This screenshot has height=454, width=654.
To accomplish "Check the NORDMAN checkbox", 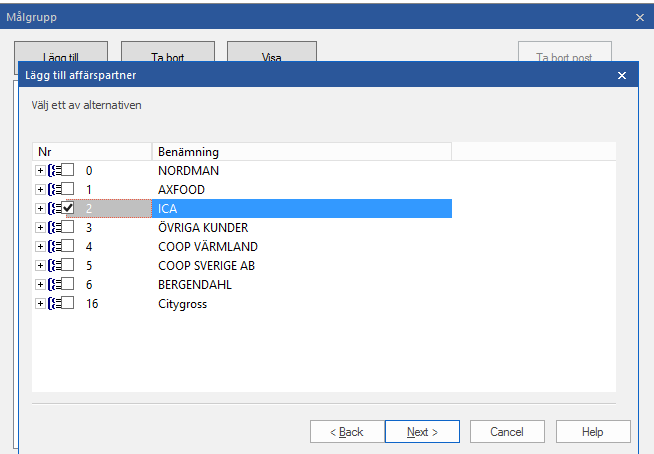I will pyautogui.click(x=68, y=170).
